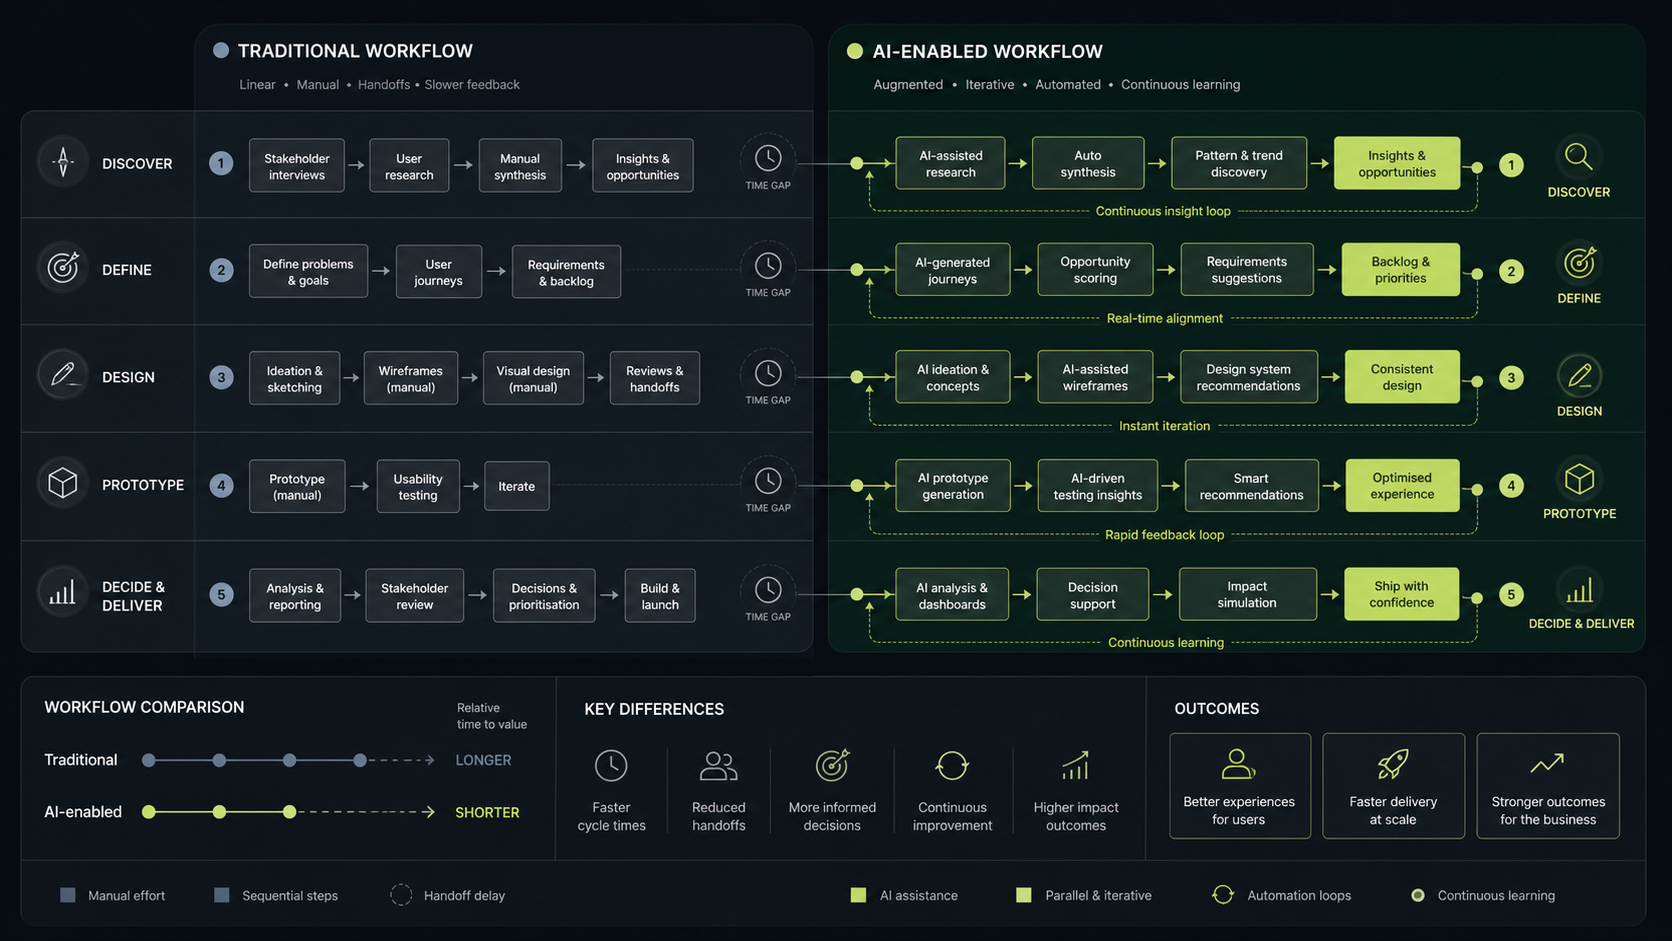Click the Time Gap clock in Discover row
The width and height of the screenshot is (1672, 941).
pyautogui.click(x=768, y=158)
